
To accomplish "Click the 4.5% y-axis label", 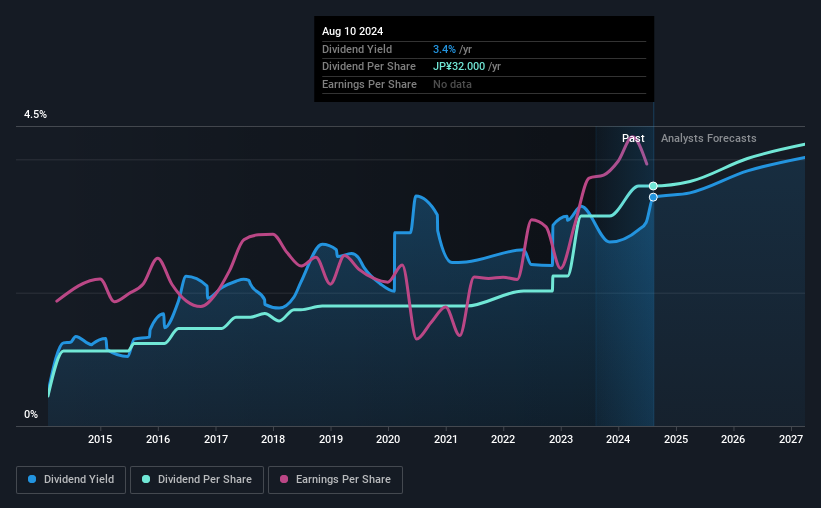I will pos(35,115).
